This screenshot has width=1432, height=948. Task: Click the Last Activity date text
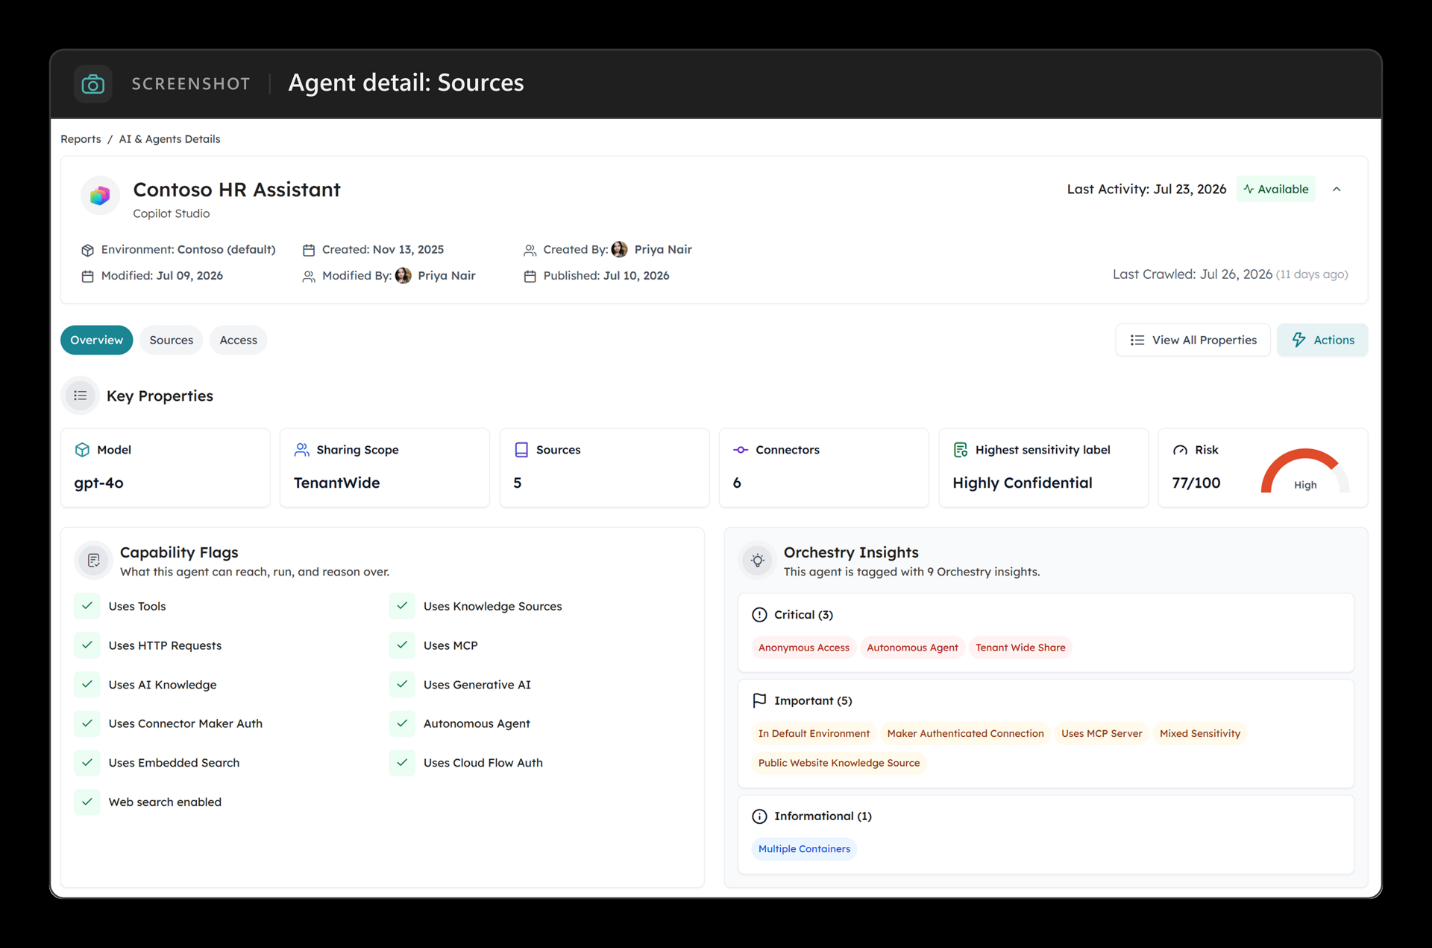click(1146, 189)
